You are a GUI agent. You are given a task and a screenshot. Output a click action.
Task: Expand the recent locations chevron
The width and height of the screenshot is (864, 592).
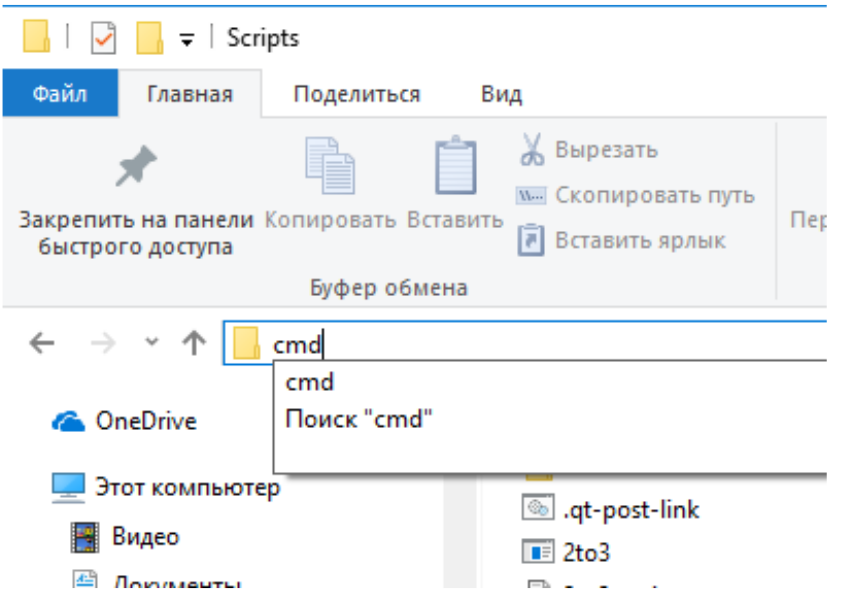click(x=151, y=342)
